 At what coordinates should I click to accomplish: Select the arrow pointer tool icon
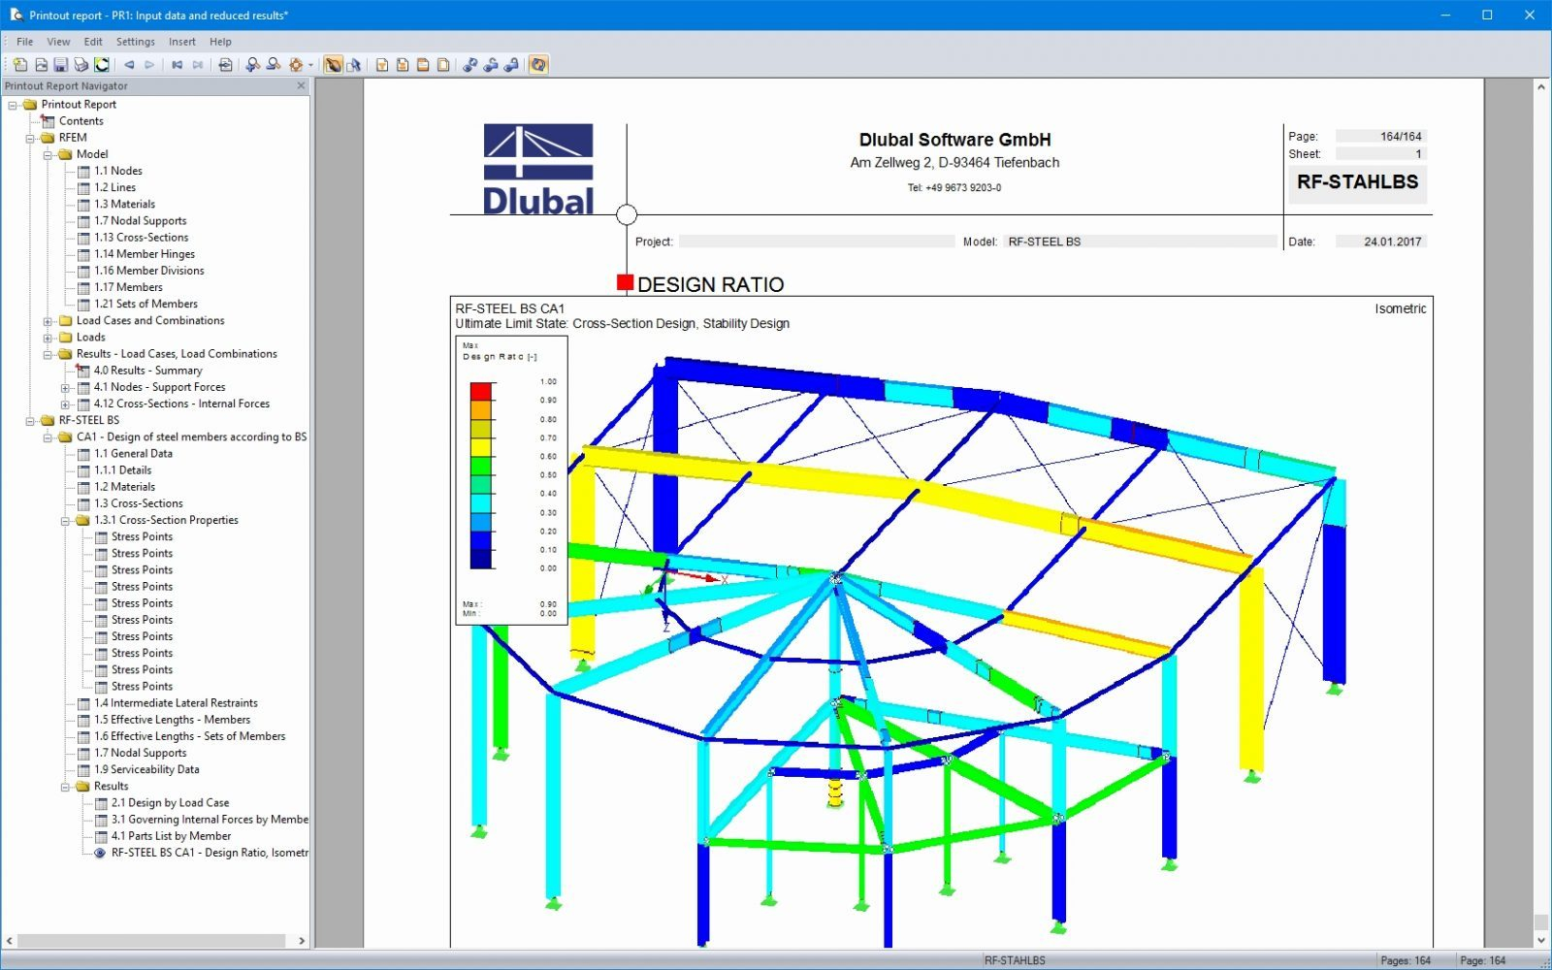click(355, 64)
